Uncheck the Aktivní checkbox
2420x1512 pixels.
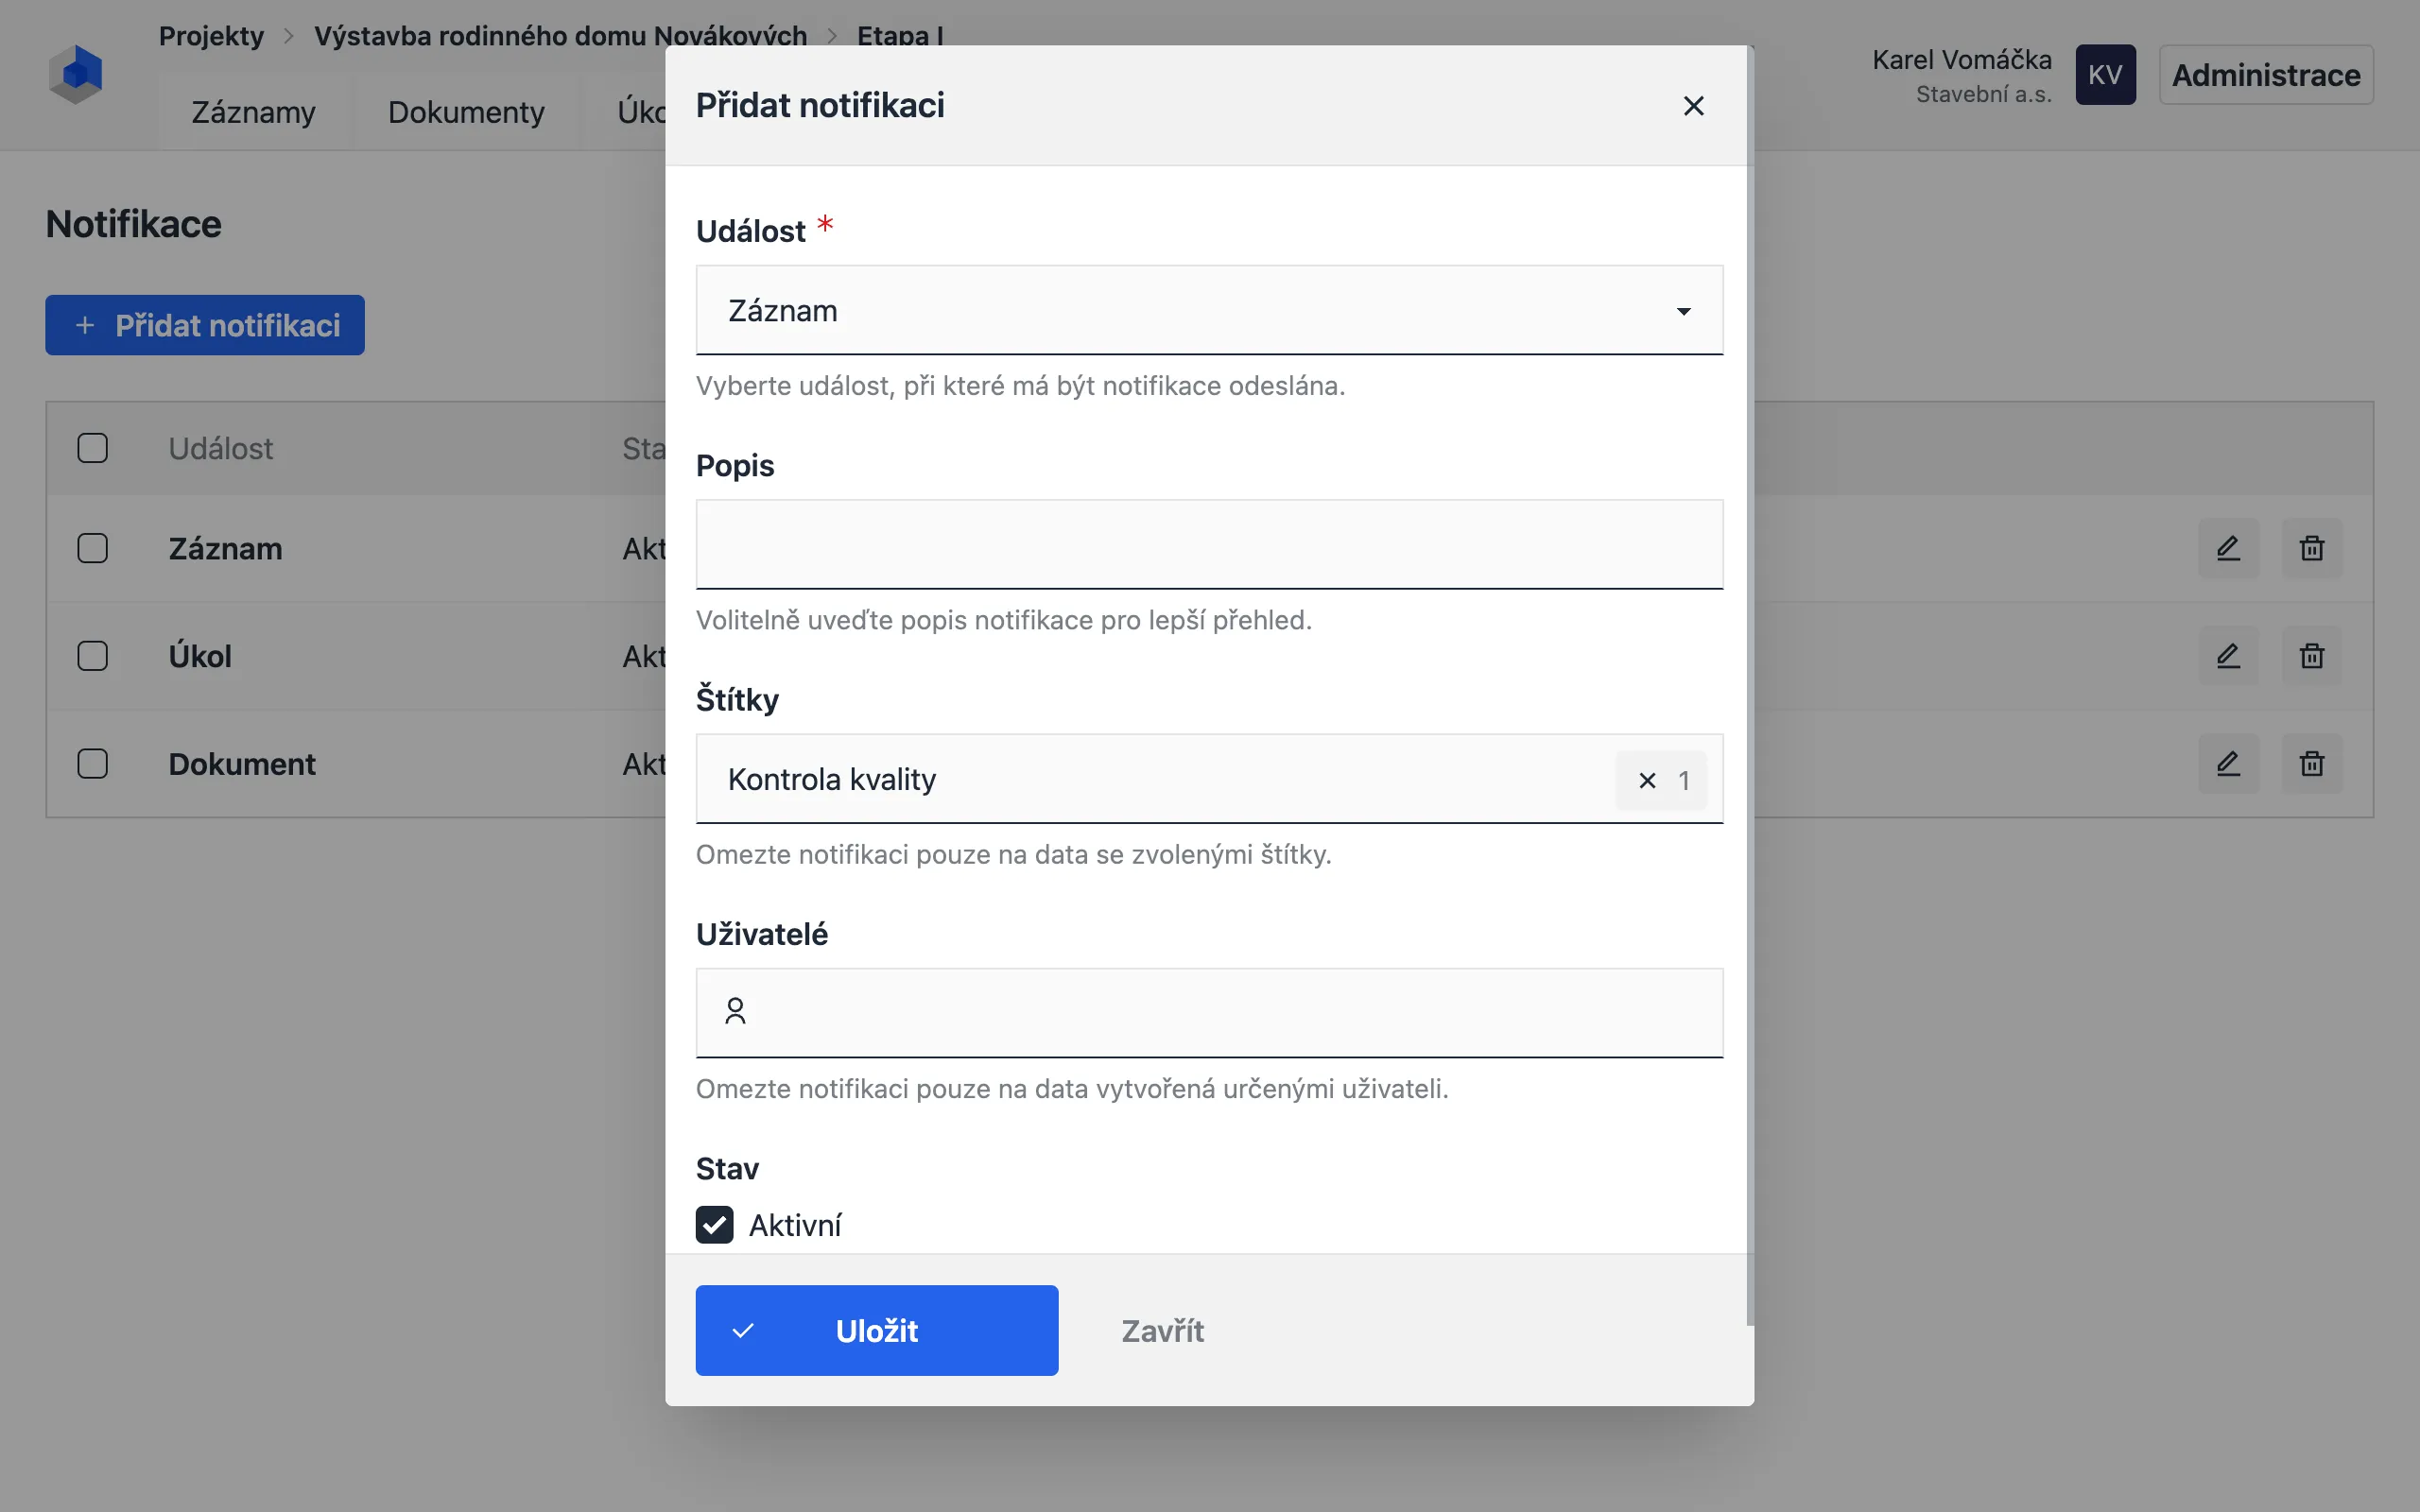714,1224
